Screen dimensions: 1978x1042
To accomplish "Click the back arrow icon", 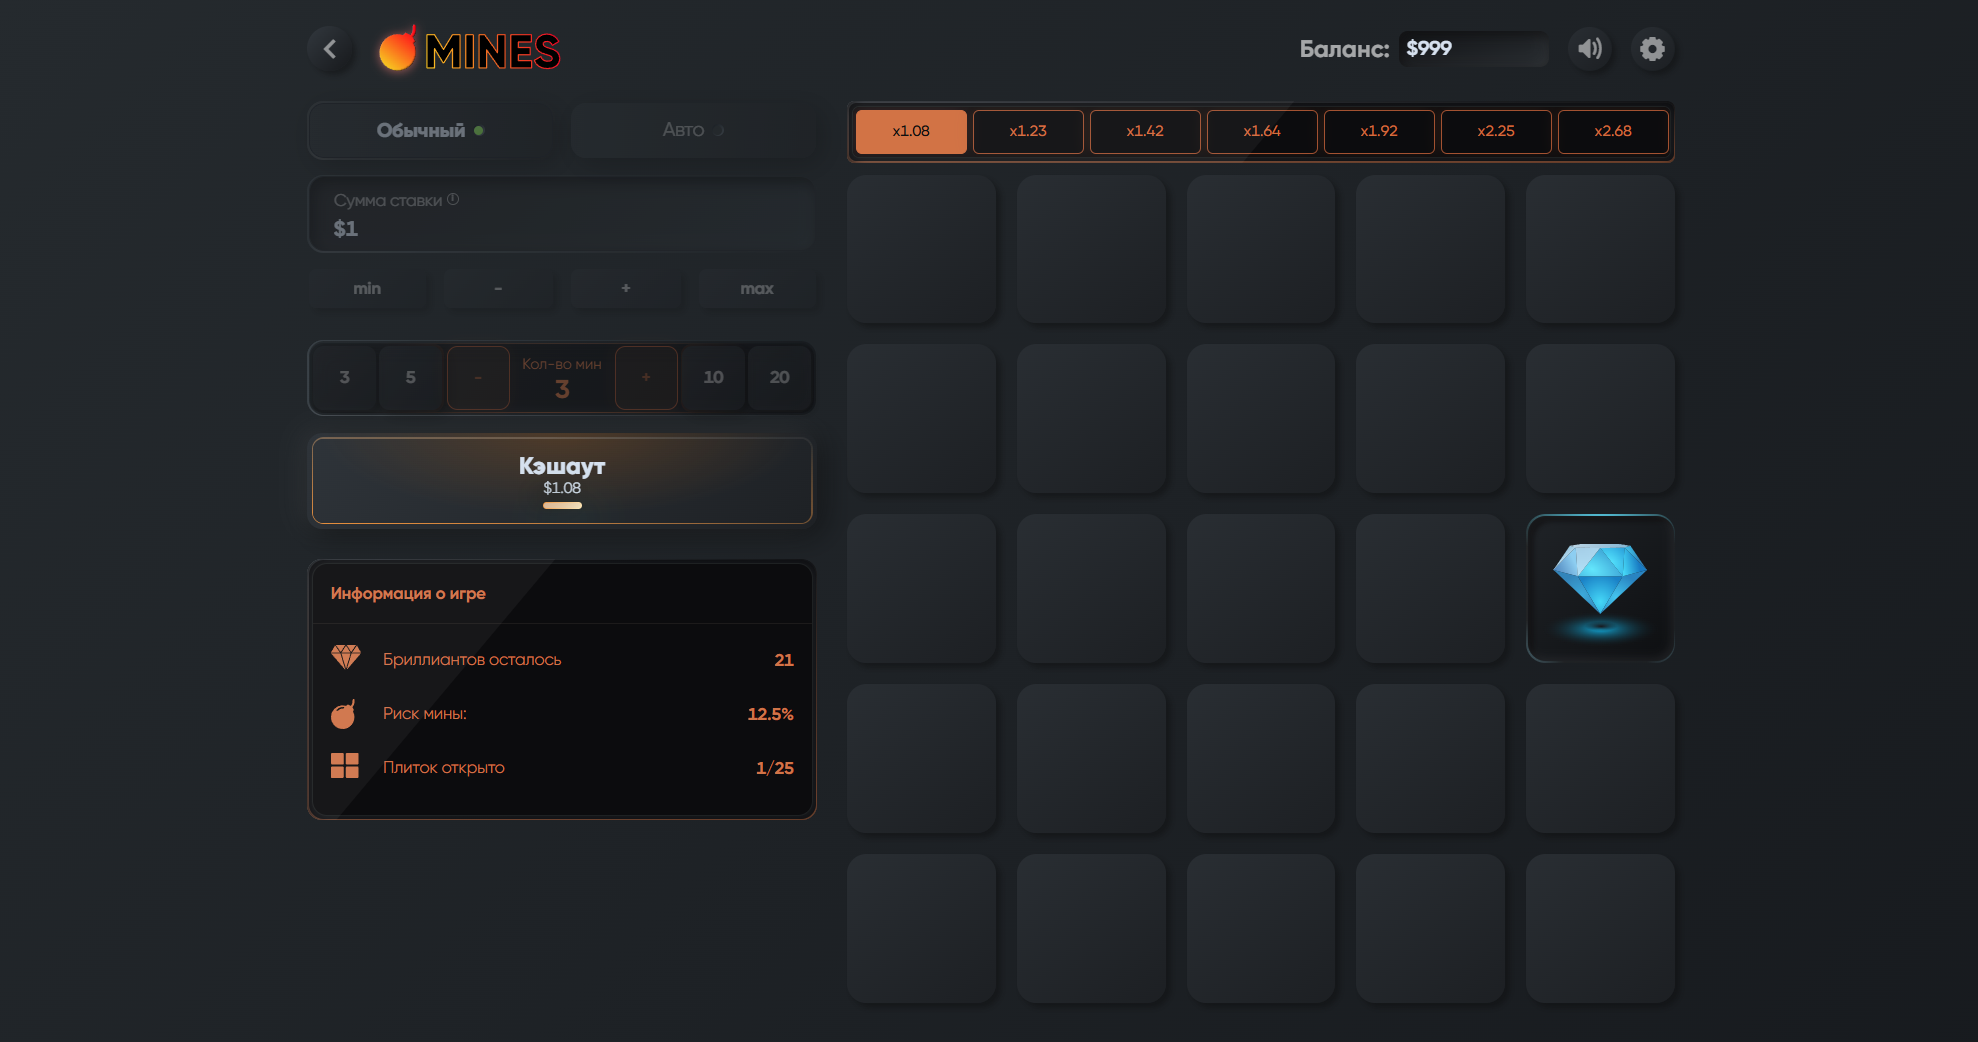I will (330, 49).
